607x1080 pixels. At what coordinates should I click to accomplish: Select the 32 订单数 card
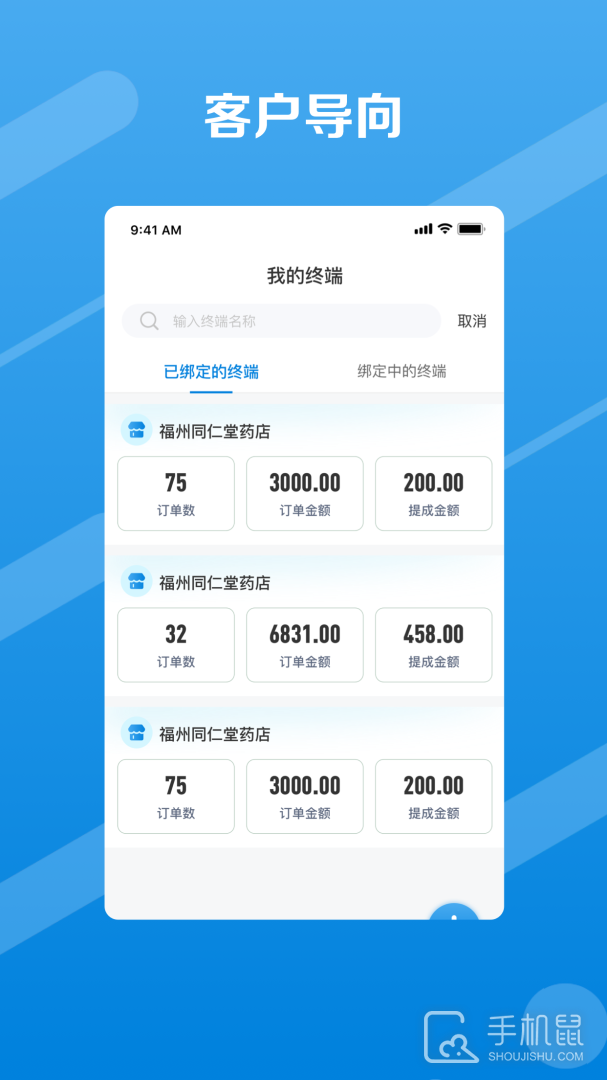point(176,645)
